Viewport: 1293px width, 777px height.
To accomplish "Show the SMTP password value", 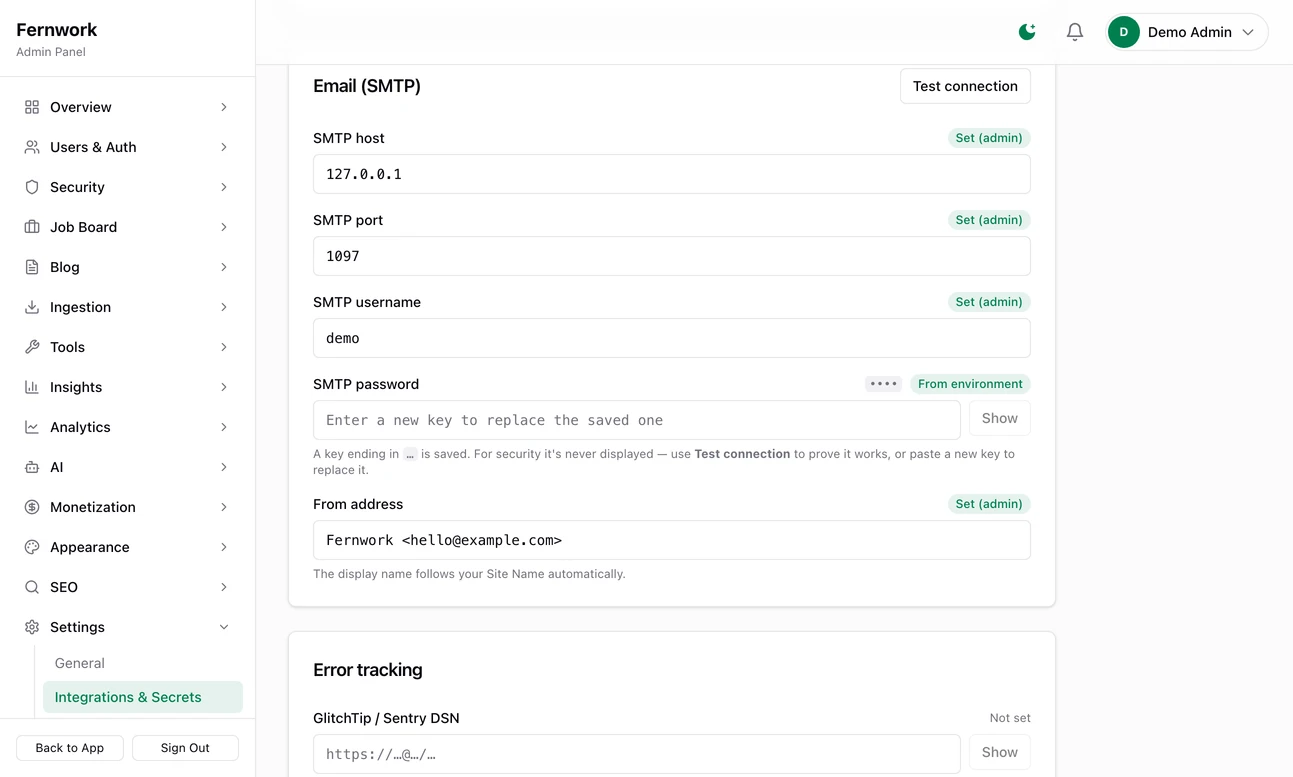I will [1000, 419].
